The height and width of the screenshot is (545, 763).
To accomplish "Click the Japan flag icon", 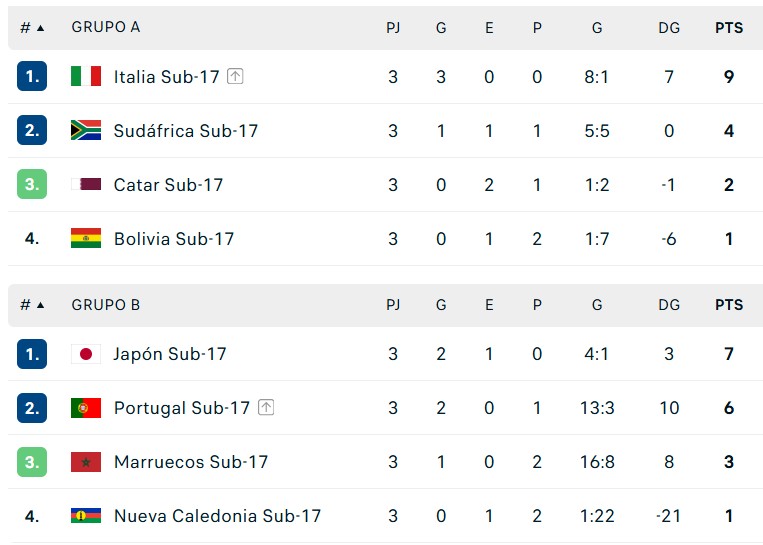I will (x=86, y=354).
